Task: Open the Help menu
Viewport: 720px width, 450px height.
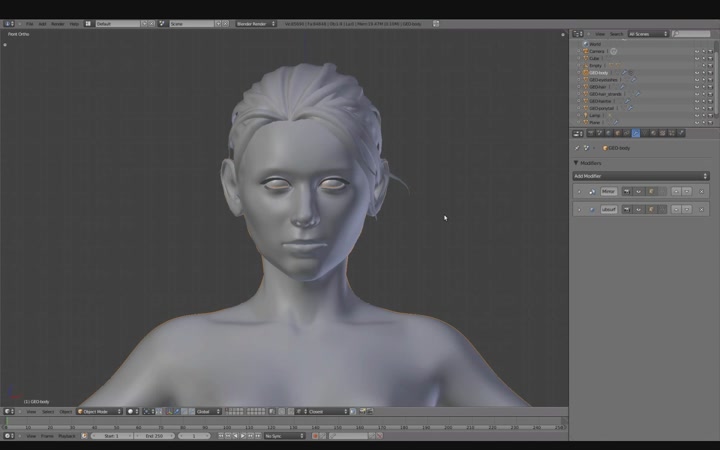Action: [74, 23]
